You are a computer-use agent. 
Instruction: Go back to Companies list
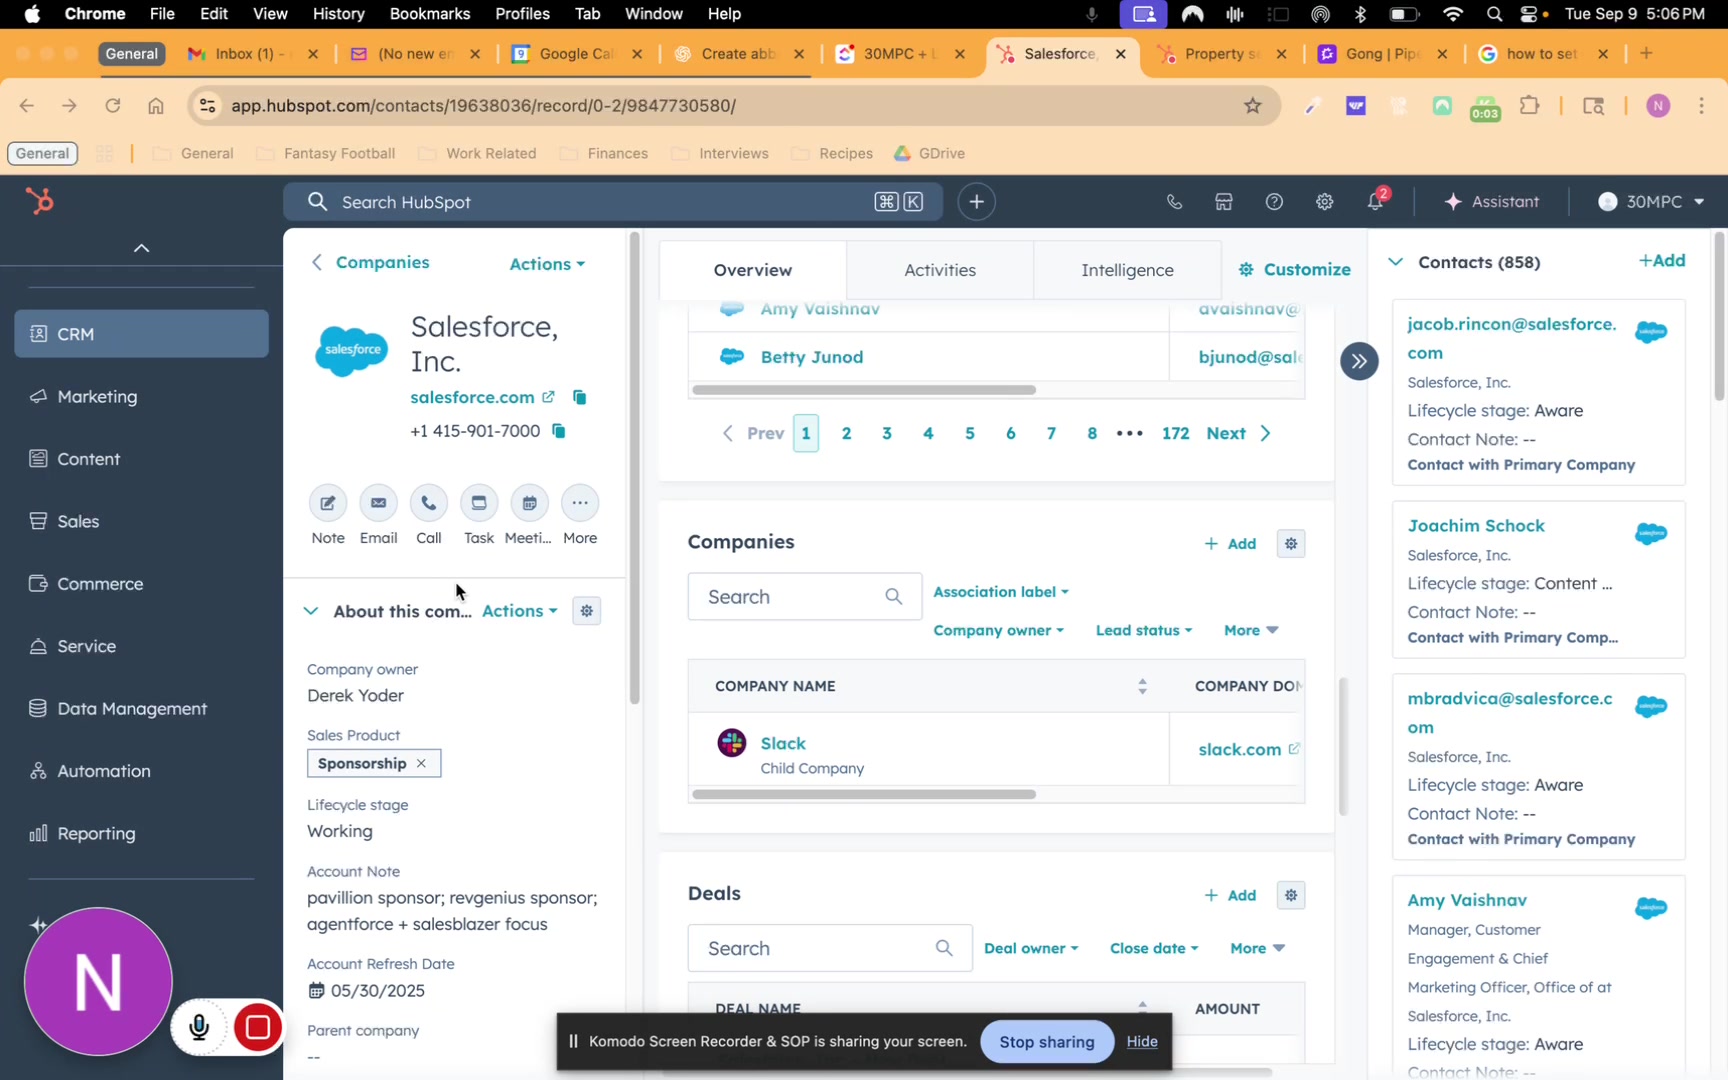370,263
